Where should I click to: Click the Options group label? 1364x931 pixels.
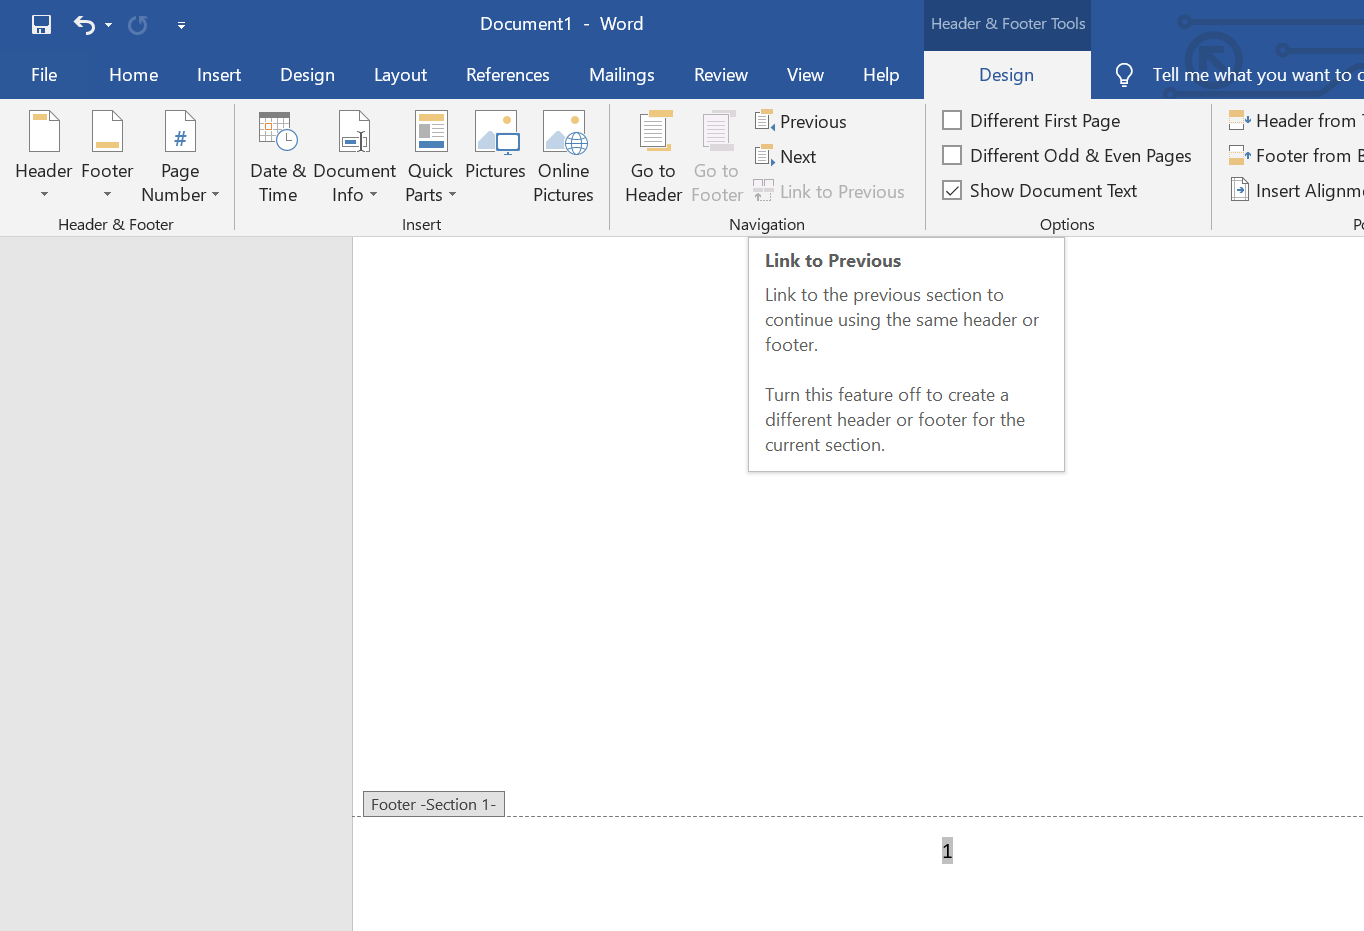(1067, 224)
